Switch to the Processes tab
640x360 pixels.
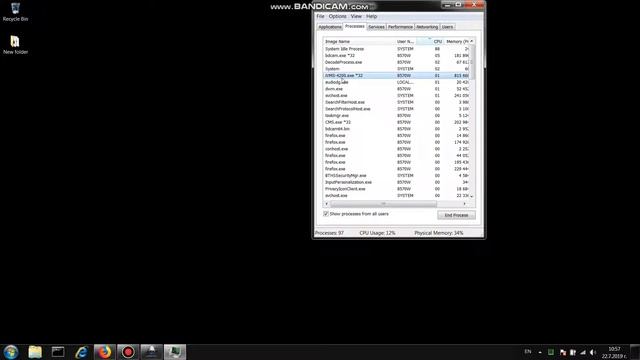354,26
